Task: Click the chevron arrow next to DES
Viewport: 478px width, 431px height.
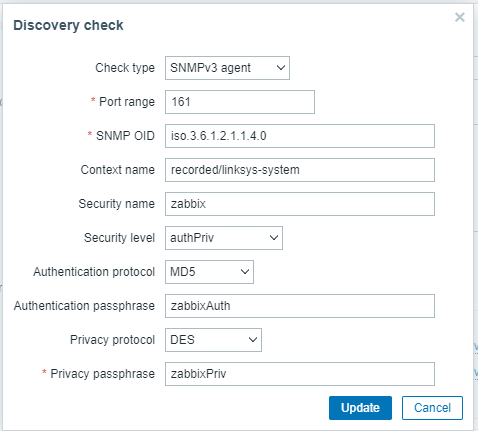Action: pos(253,340)
